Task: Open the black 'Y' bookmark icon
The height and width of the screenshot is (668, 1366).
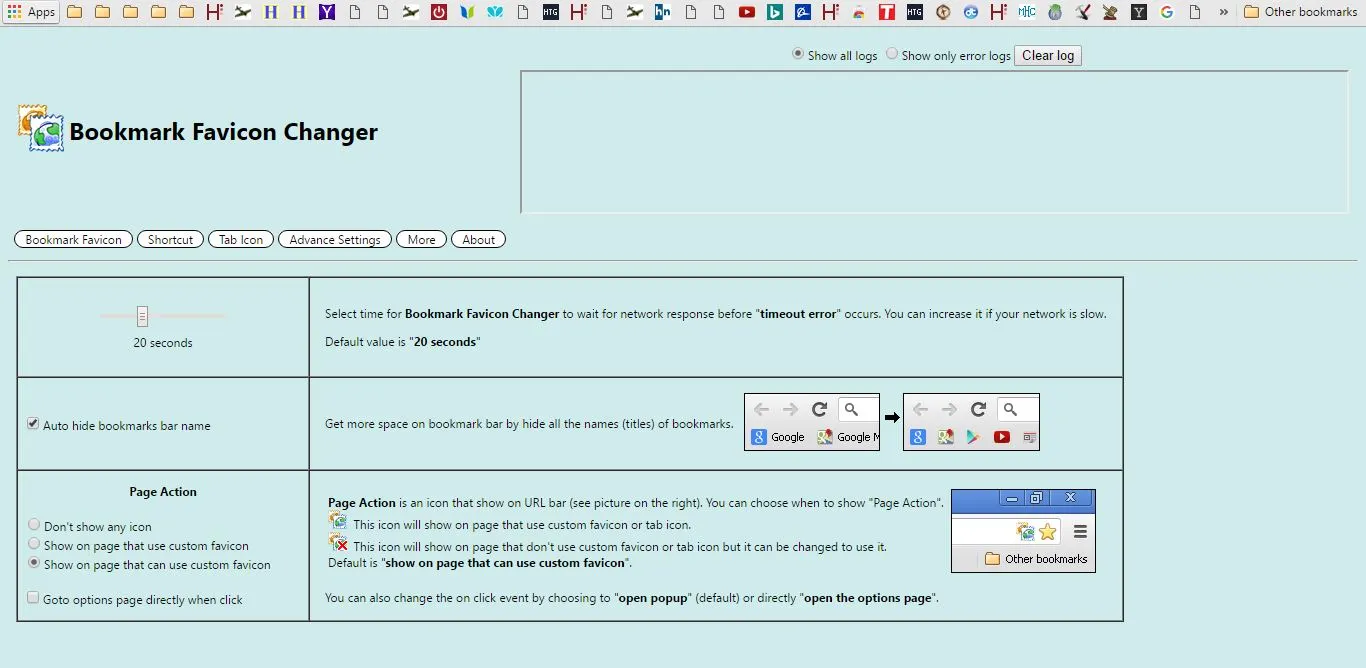Action: pyautogui.click(x=1139, y=12)
